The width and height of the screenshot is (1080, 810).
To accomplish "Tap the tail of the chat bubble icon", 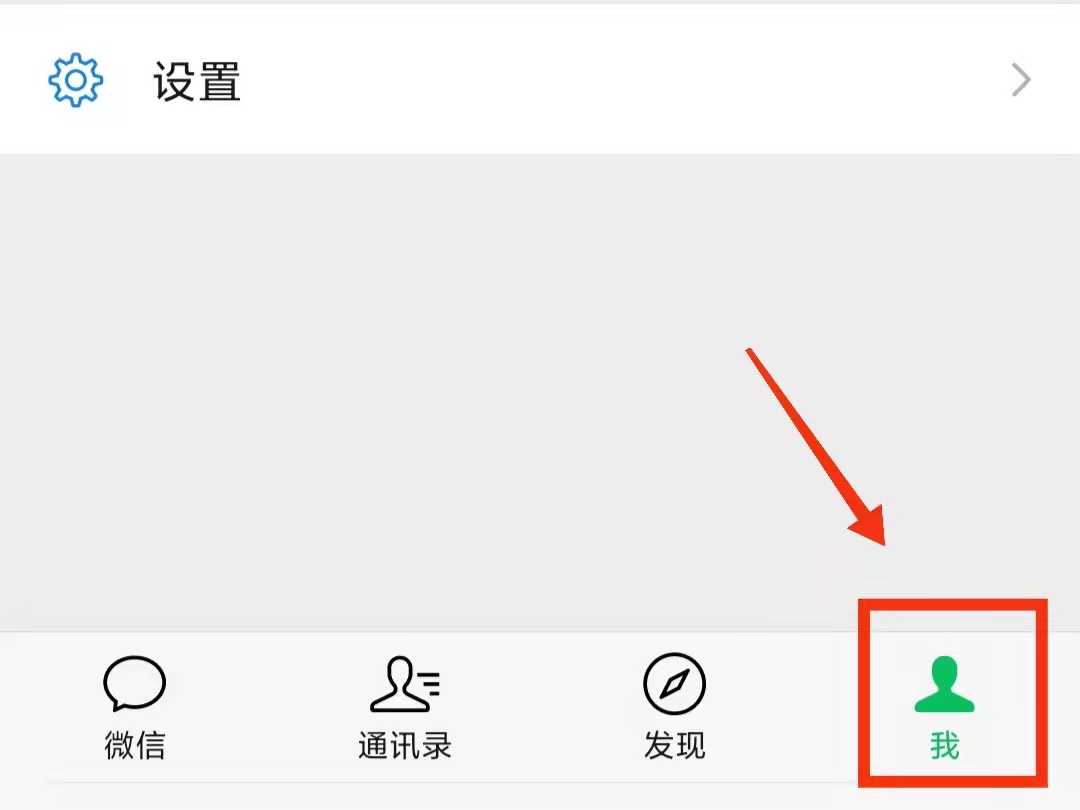I will (x=118, y=705).
